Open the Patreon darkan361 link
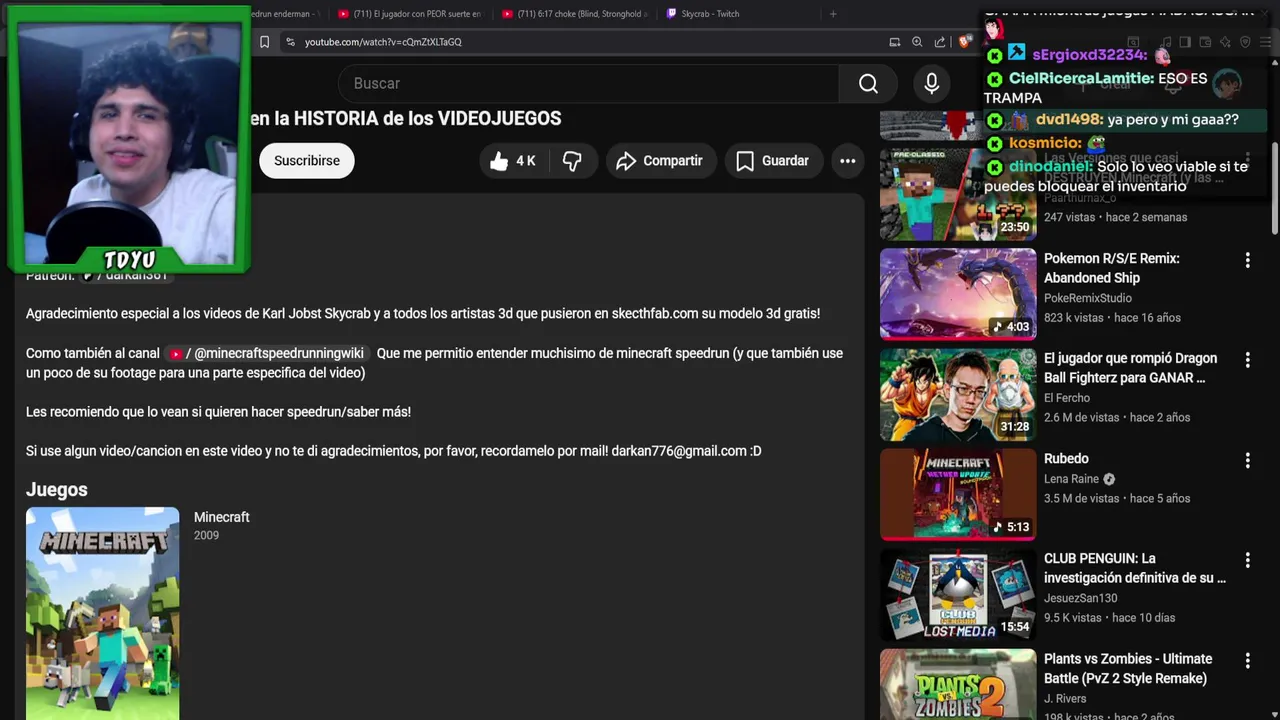This screenshot has width=1280, height=720. [x=125, y=275]
